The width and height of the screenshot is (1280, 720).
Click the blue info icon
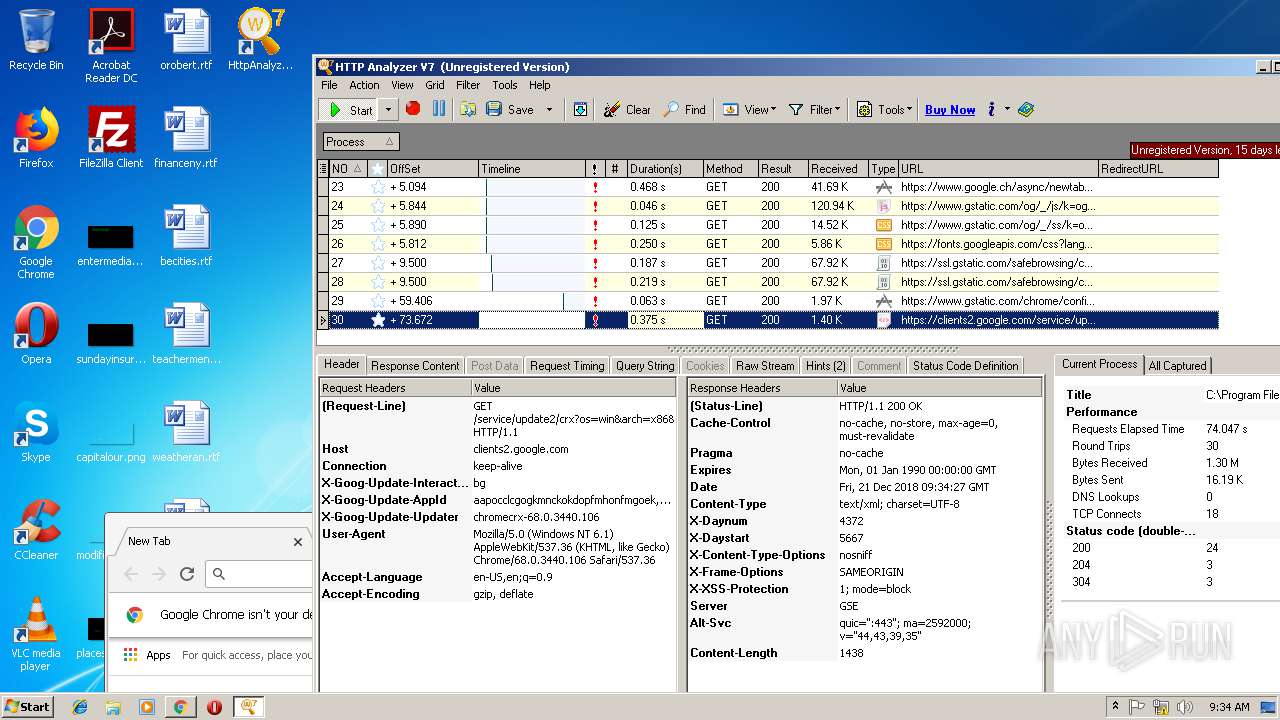(x=991, y=109)
